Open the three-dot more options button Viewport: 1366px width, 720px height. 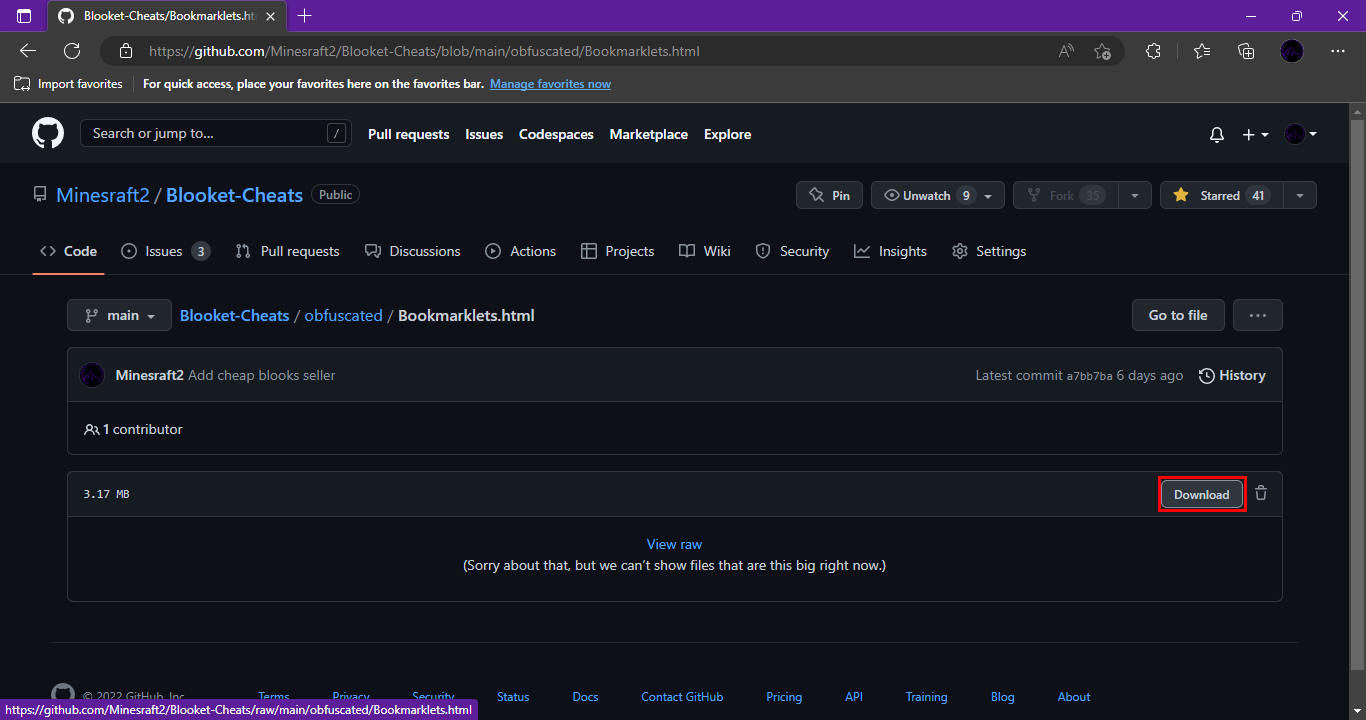(1258, 315)
